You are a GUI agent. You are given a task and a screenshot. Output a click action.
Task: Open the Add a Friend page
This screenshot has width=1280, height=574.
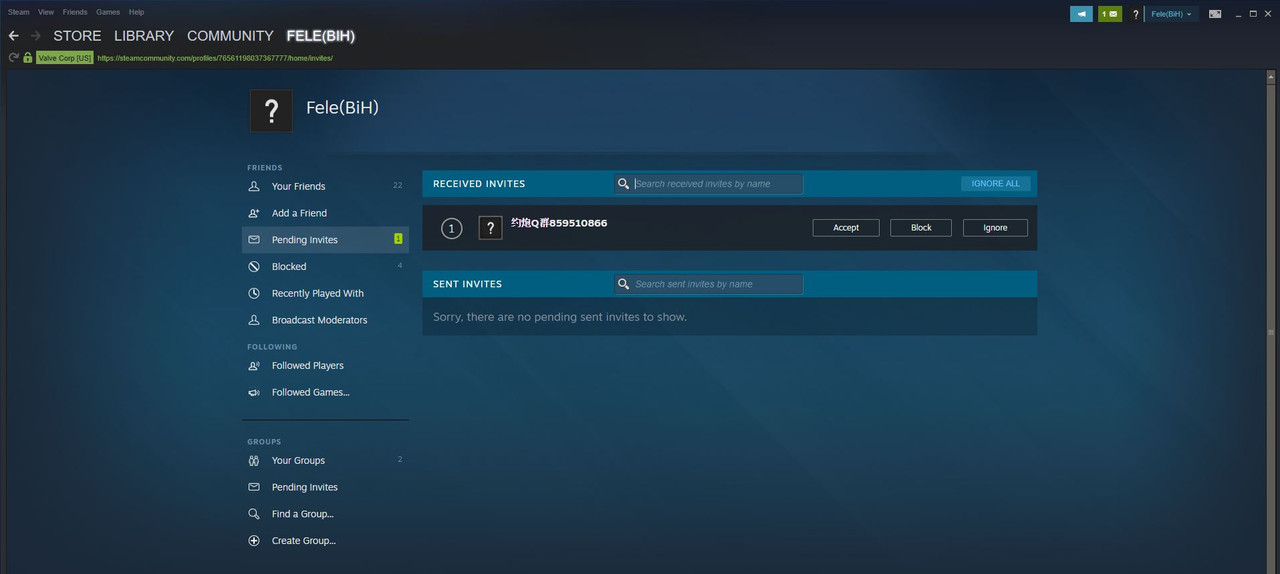(299, 213)
